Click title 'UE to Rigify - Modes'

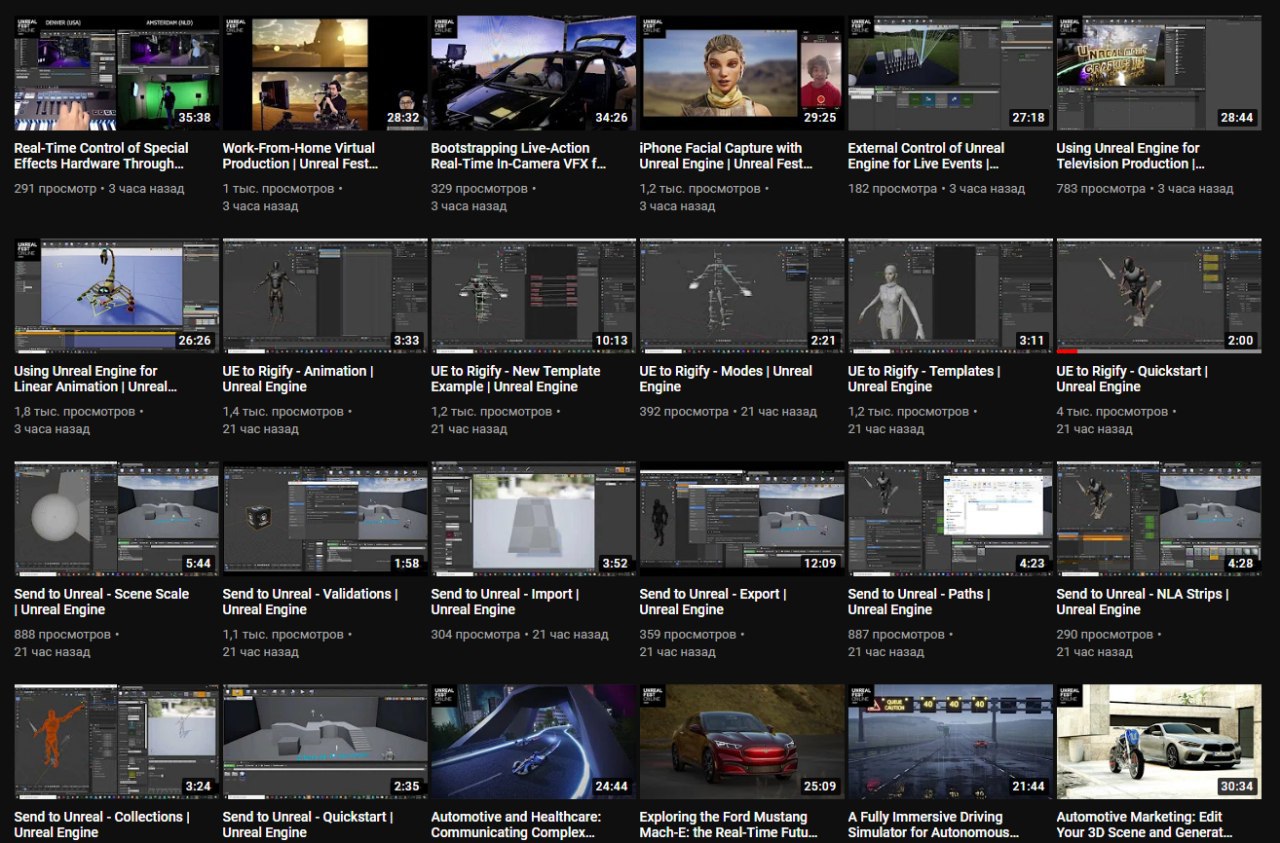click(x=726, y=379)
